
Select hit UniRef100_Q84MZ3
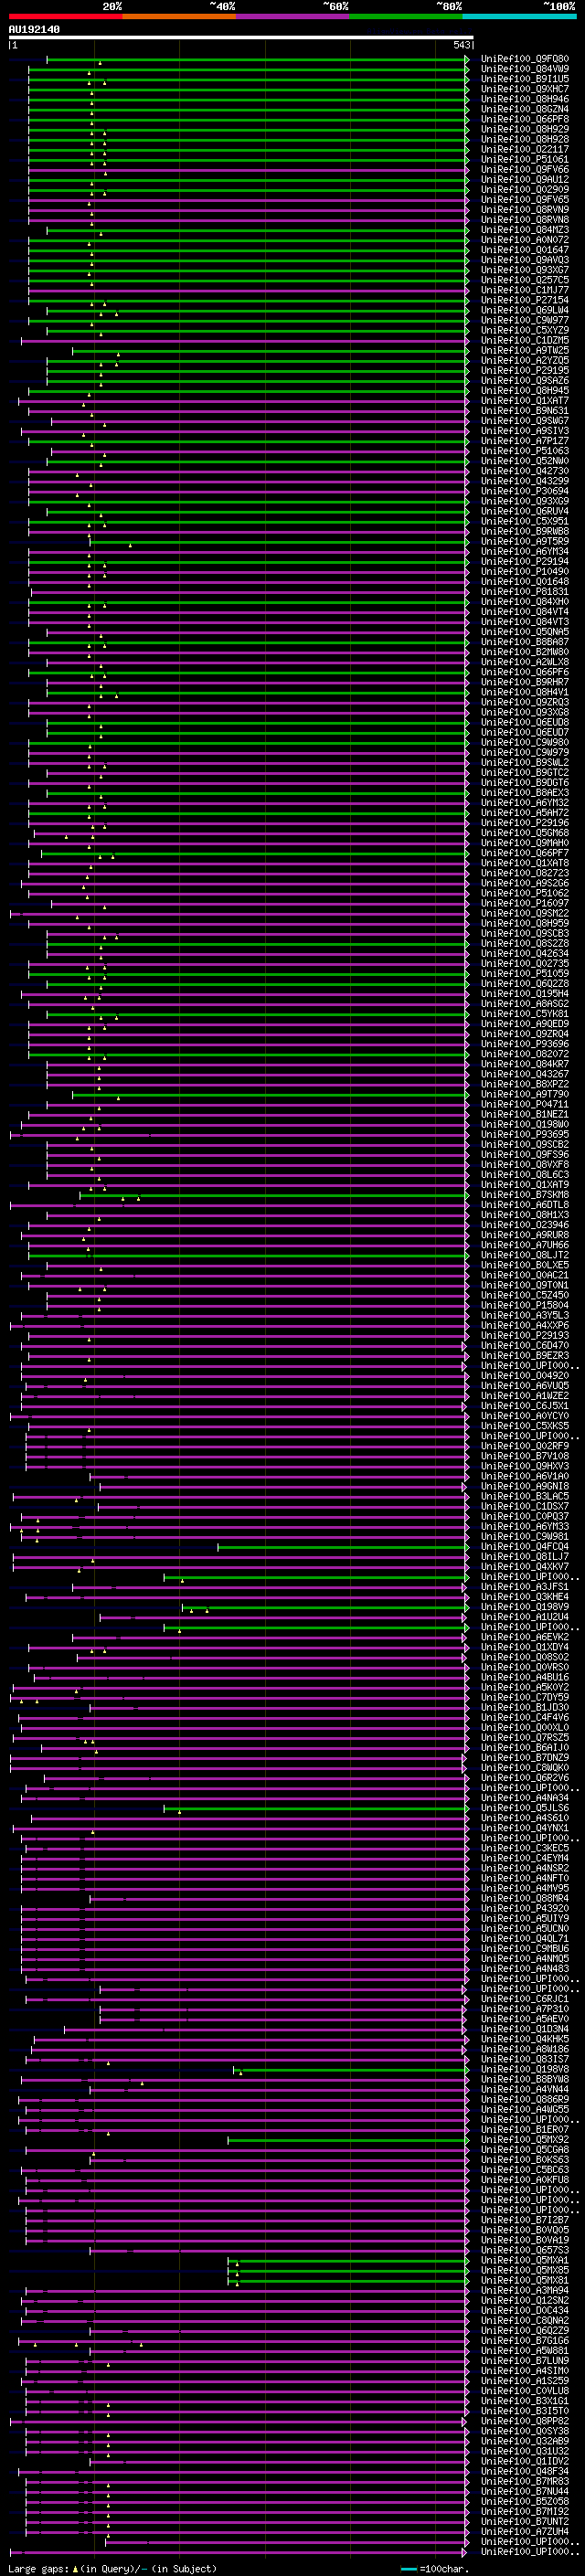pyautogui.click(x=525, y=230)
